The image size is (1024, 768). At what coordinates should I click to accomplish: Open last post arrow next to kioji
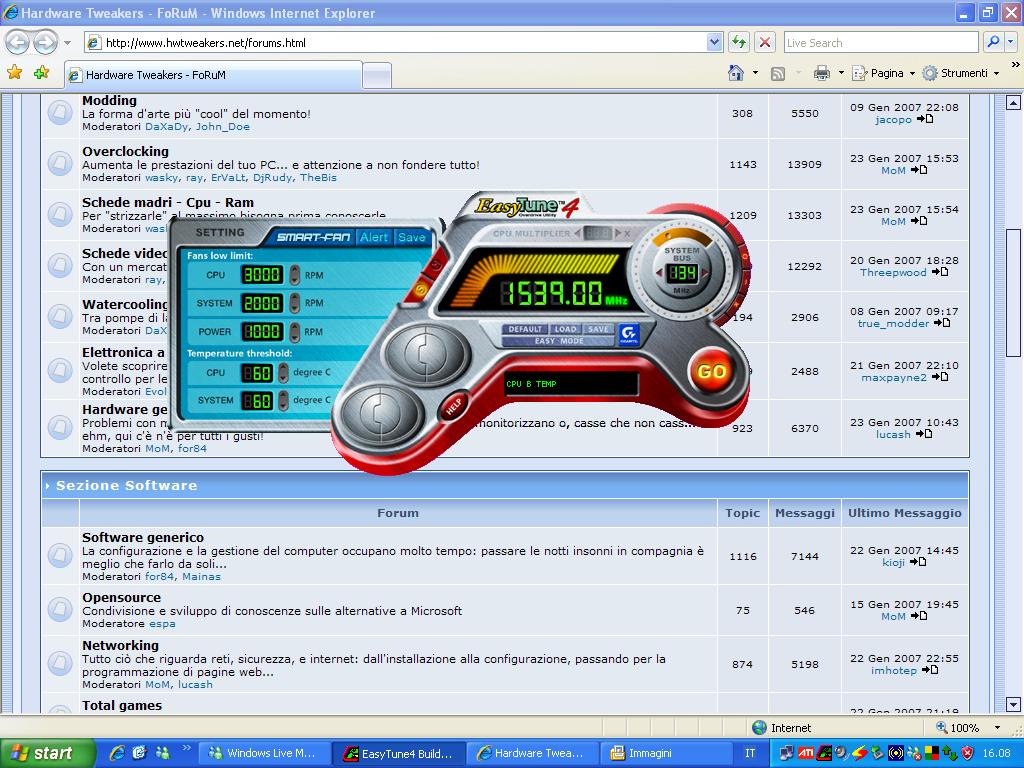pyautogui.click(x=918, y=562)
